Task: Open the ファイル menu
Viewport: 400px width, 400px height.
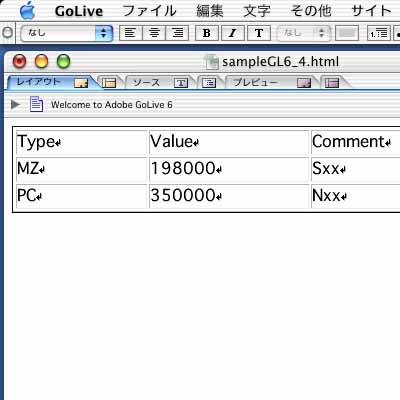Action: point(149,11)
